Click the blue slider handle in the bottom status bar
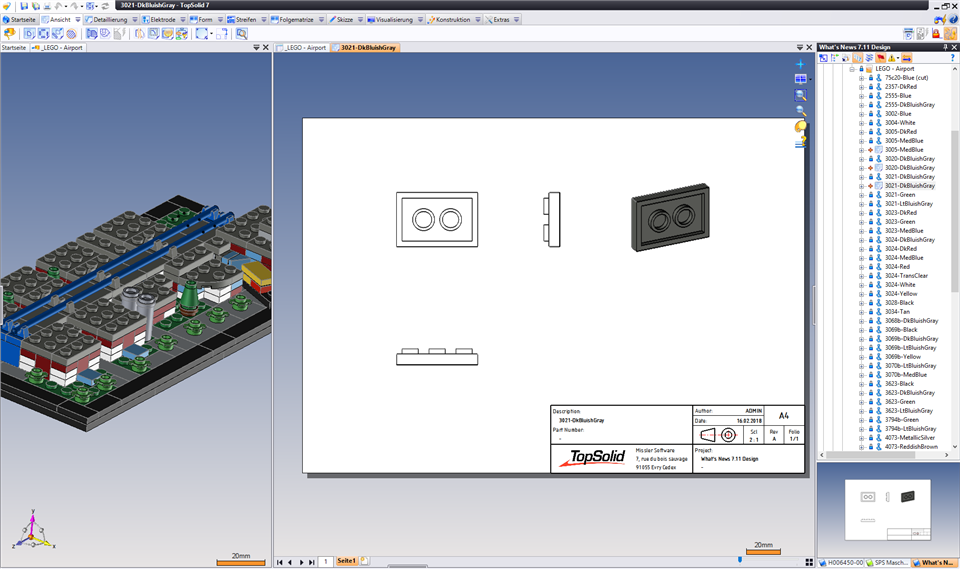This screenshot has width=960, height=569. [x=740, y=560]
